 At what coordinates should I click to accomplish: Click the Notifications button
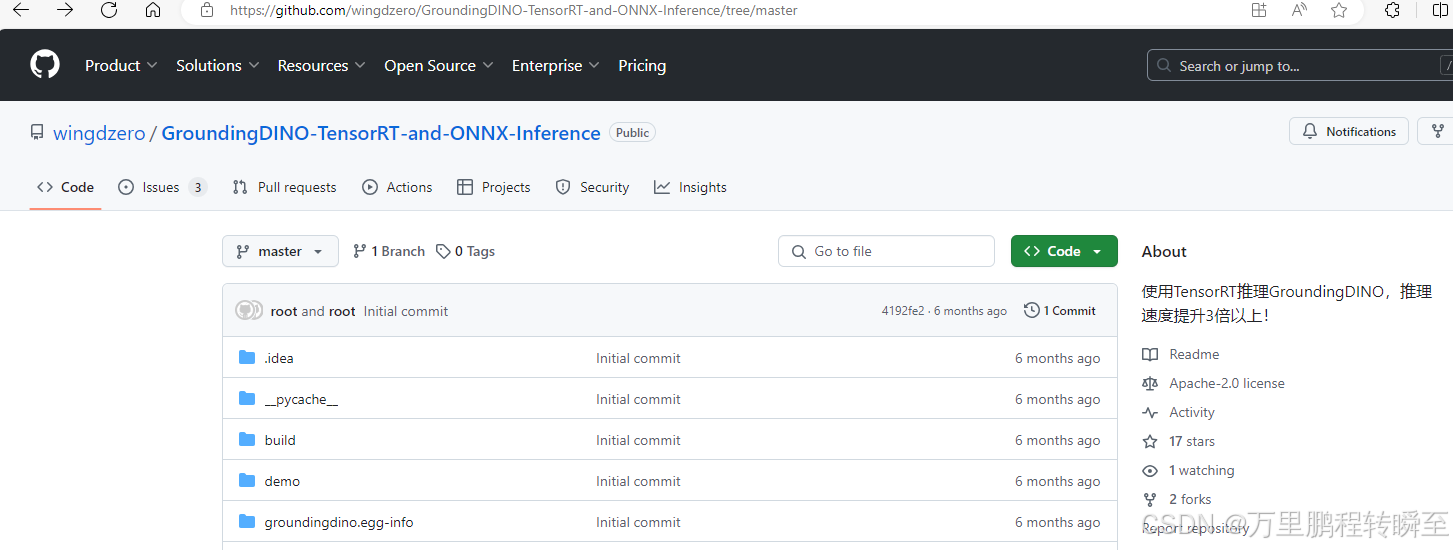(x=1349, y=131)
